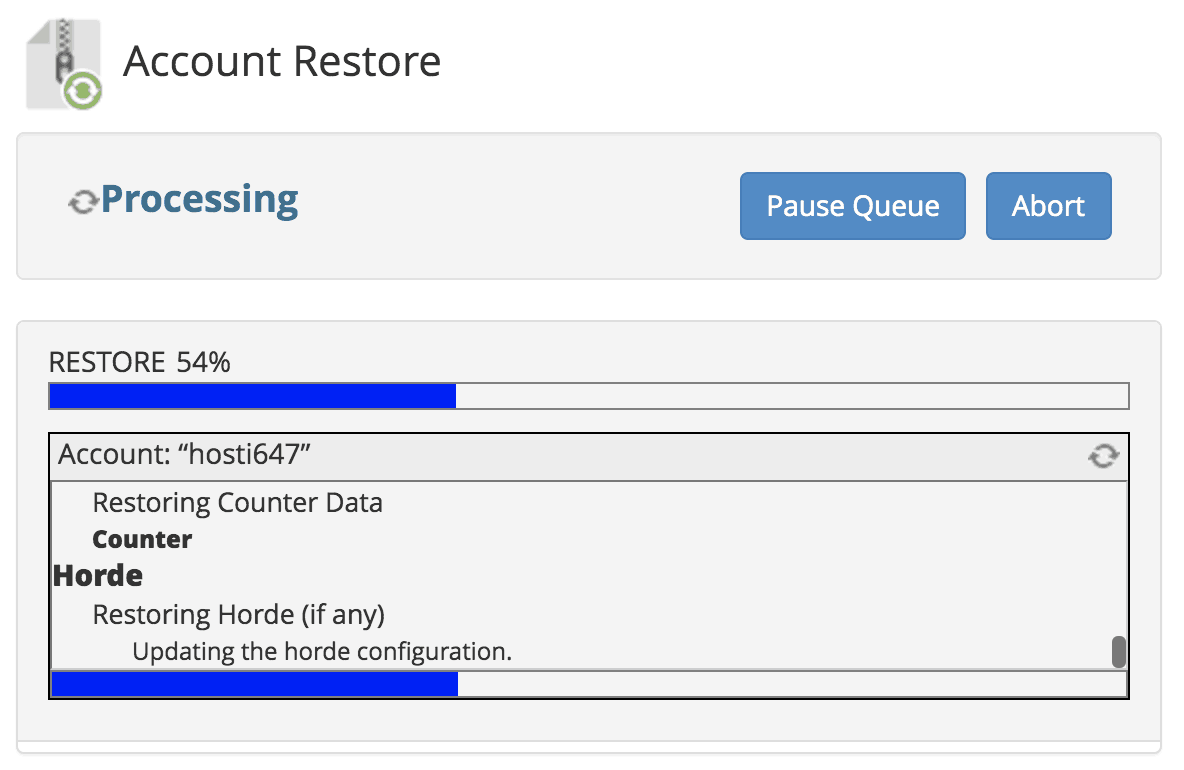Click the restore log scrollbar thumb
This screenshot has width=1184, height=770.
(1119, 652)
